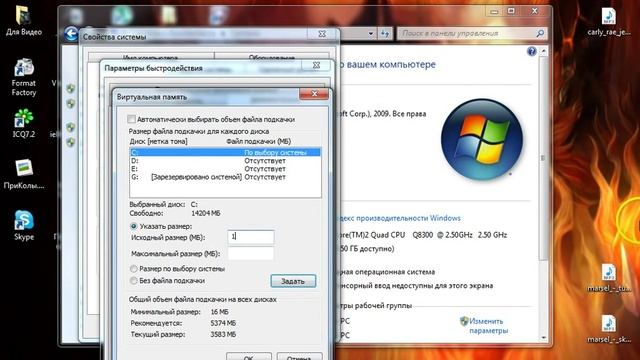Click Изменить параметры link
Viewport: 640px width, 360px height.
(488, 326)
